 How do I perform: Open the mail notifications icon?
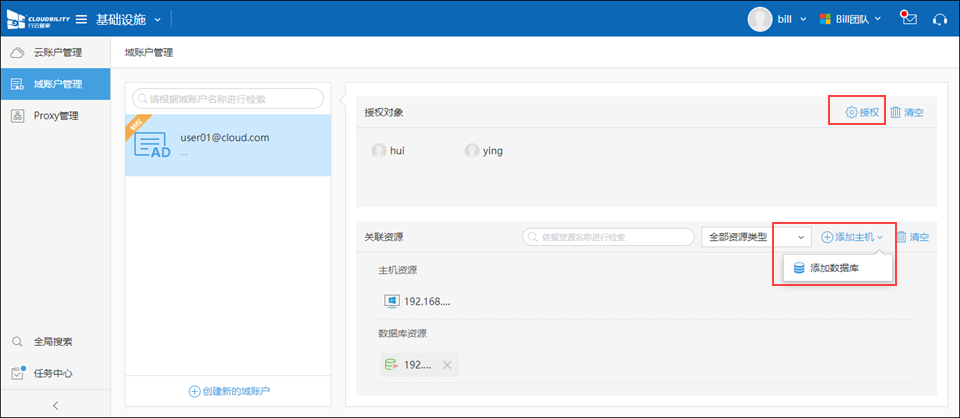(x=908, y=19)
